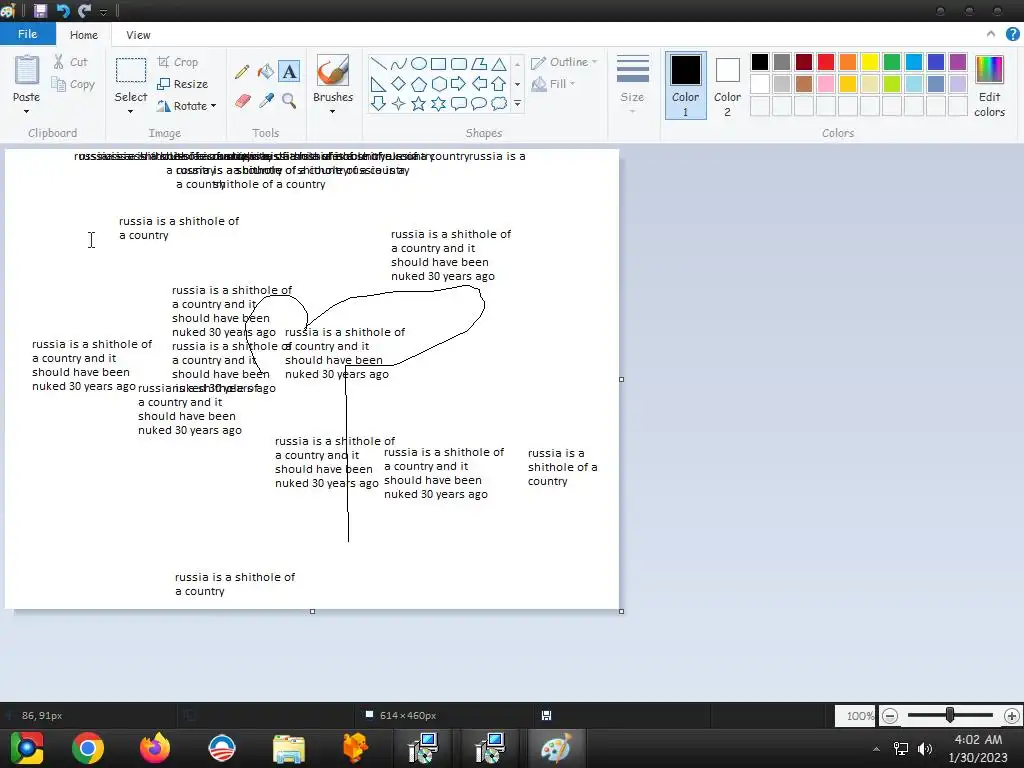This screenshot has height=768, width=1024.
Task: Open the Rotate dropdown menu
Action: coord(186,106)
